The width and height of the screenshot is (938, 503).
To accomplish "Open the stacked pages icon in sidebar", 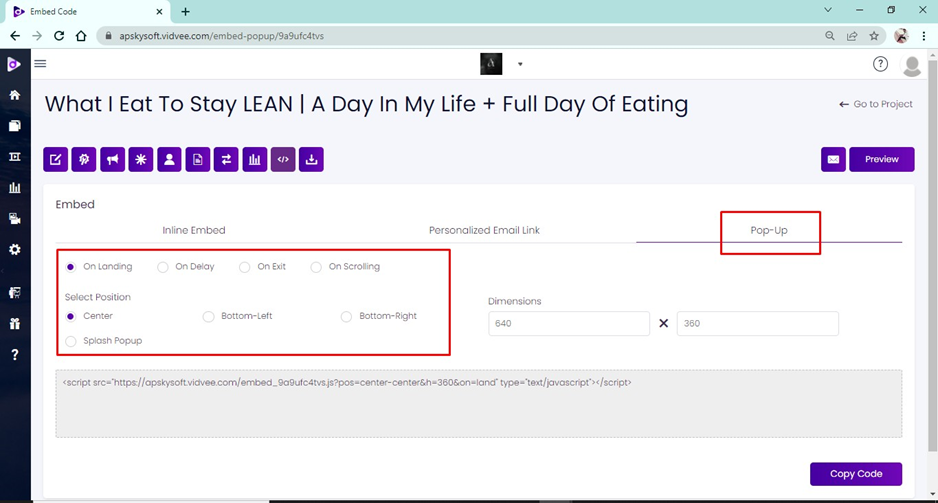I will [15, 126].
